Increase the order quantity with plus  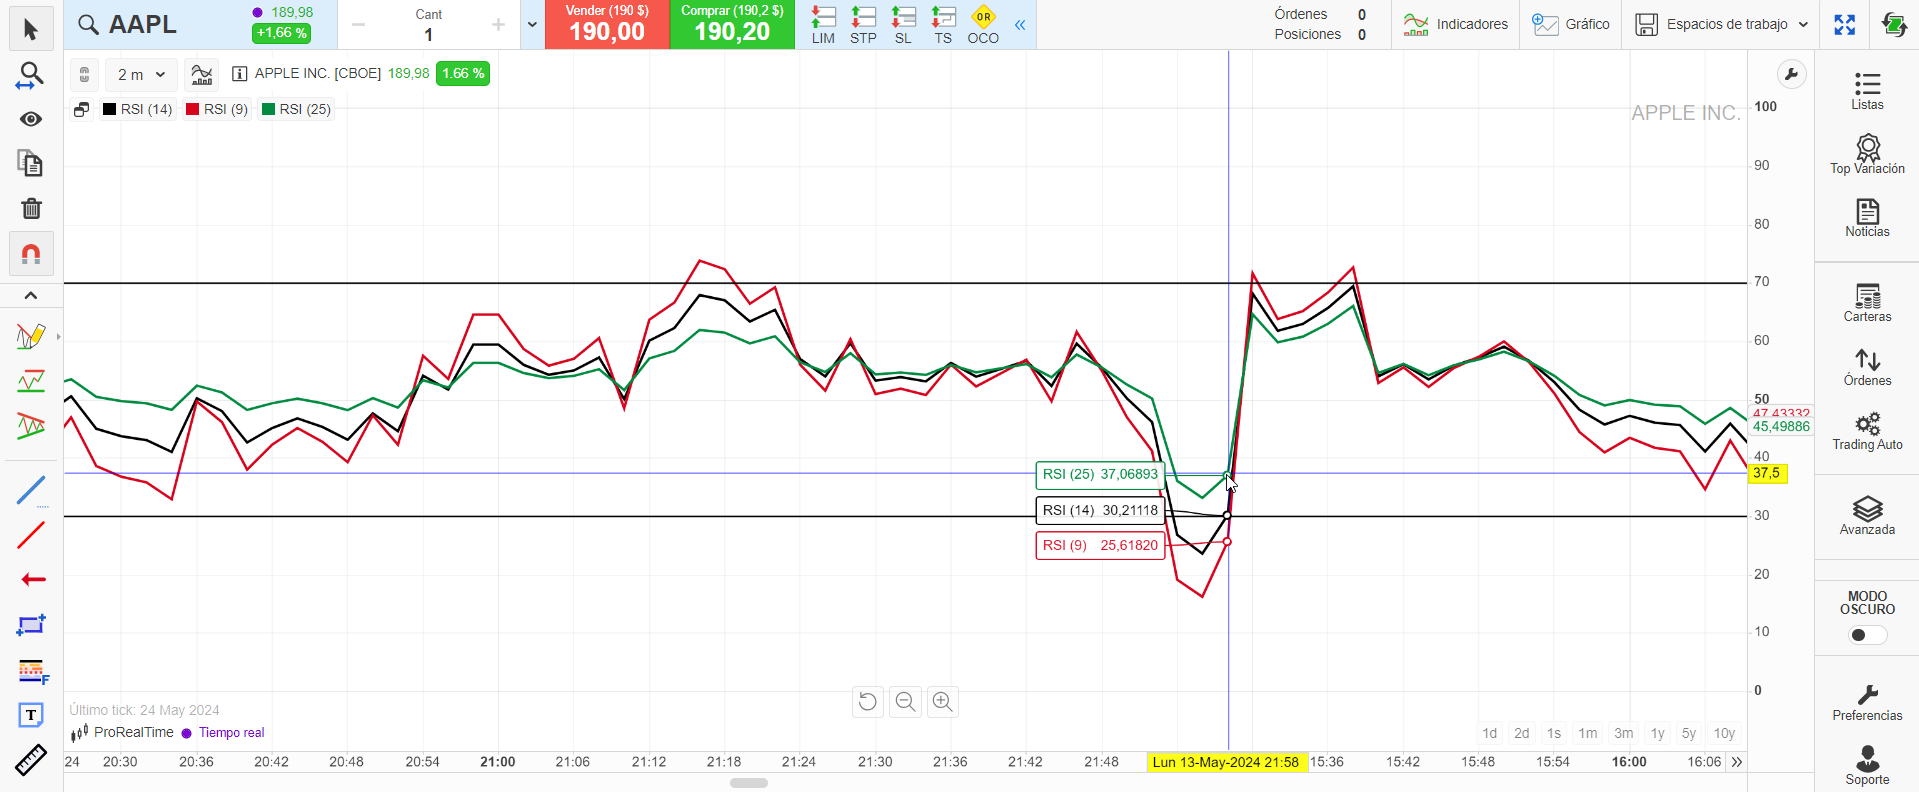(498, 25)
